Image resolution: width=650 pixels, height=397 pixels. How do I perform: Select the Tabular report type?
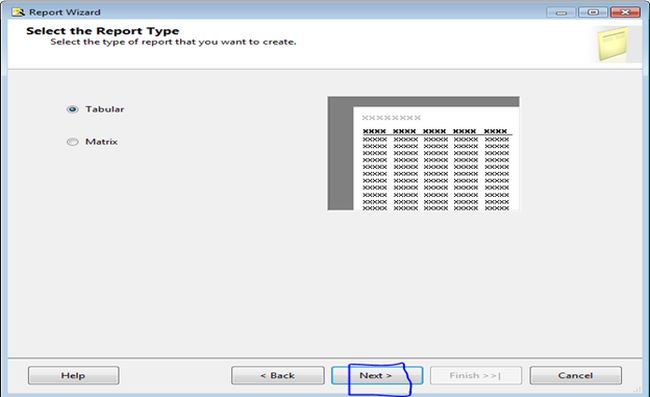coord(73,109)
